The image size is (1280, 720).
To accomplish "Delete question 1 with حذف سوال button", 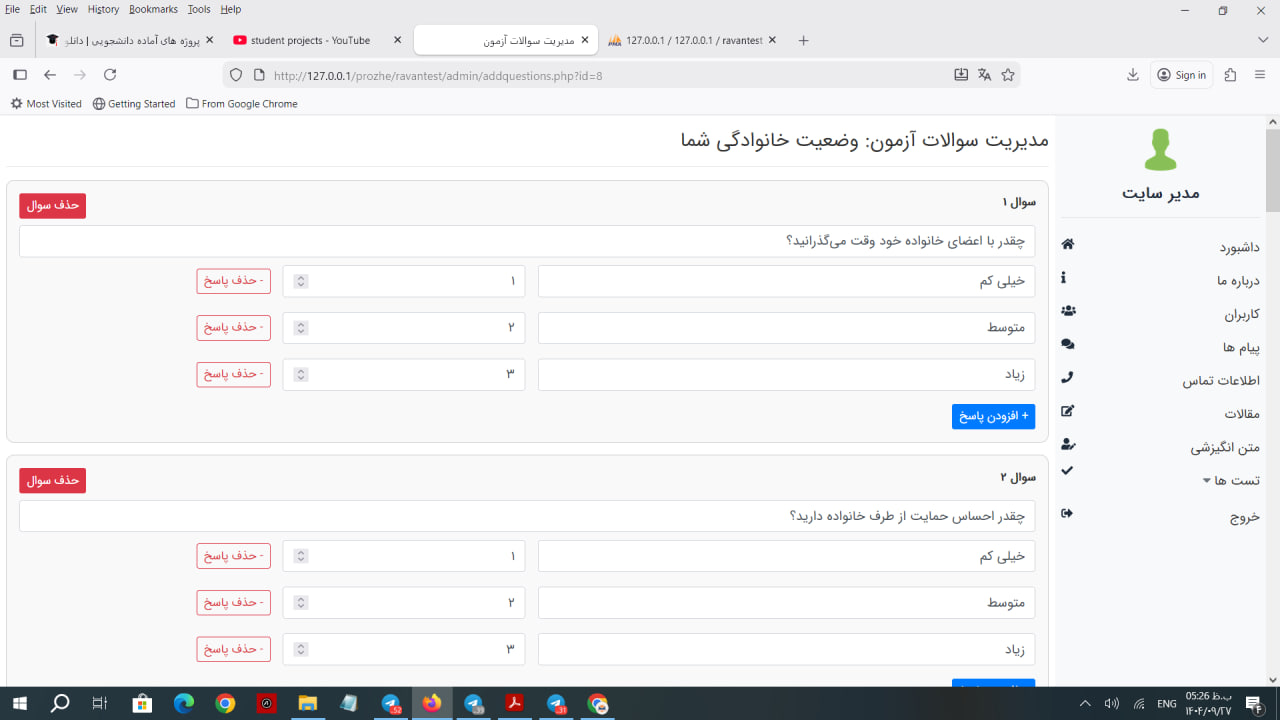I will [x=52, y=205].
